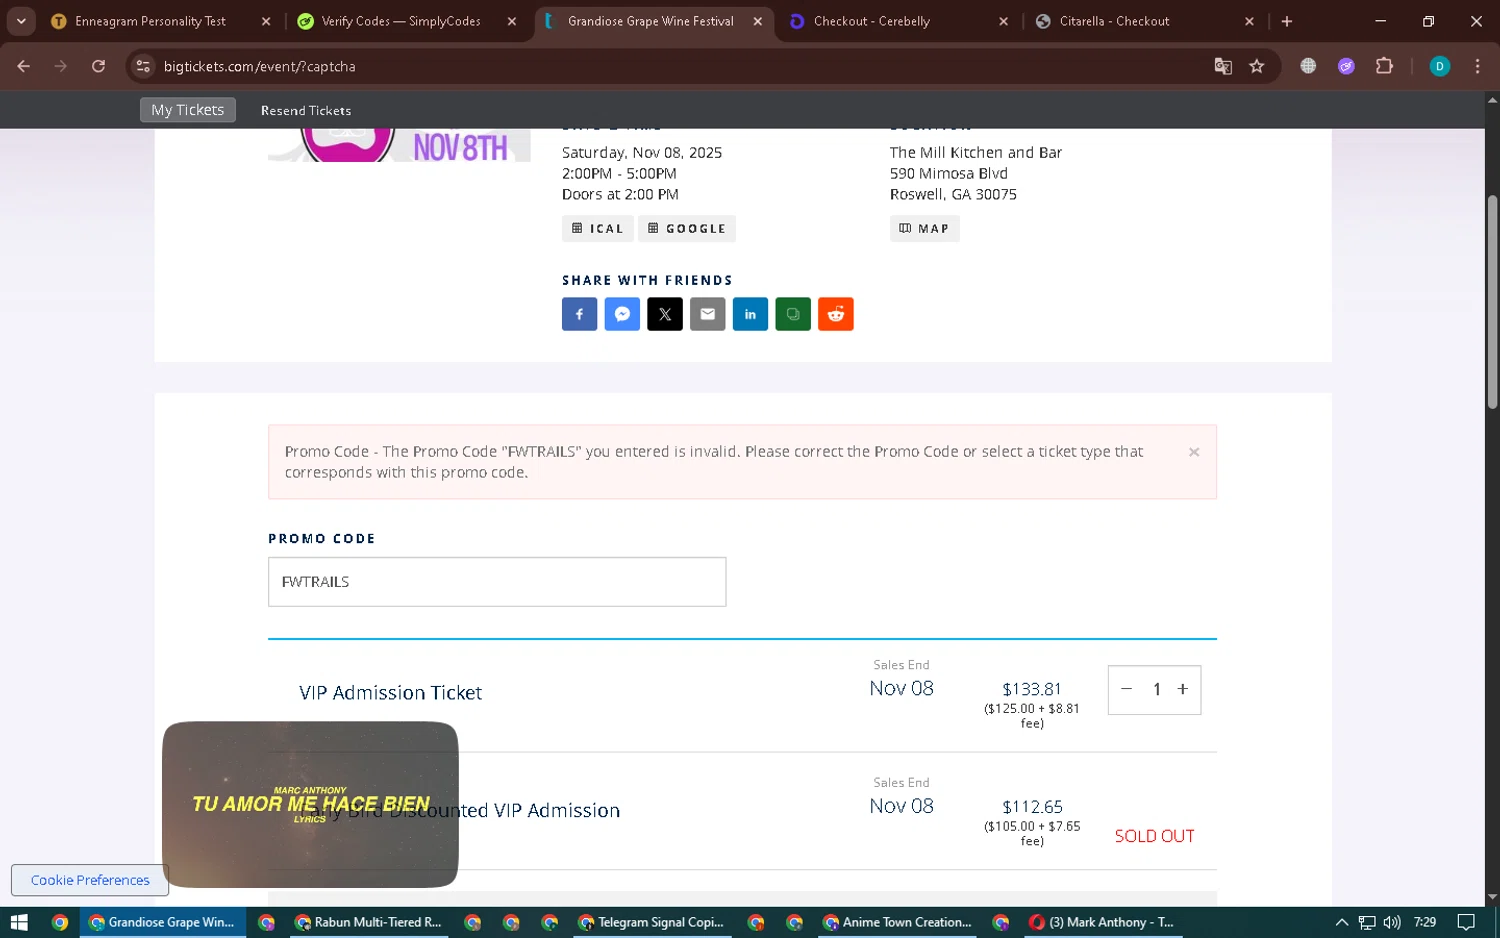The height and width of the screenshot is (938, 1500).
Task: Open the Windows notification center
Action: pyautogui.click(x=1466, y=922)
